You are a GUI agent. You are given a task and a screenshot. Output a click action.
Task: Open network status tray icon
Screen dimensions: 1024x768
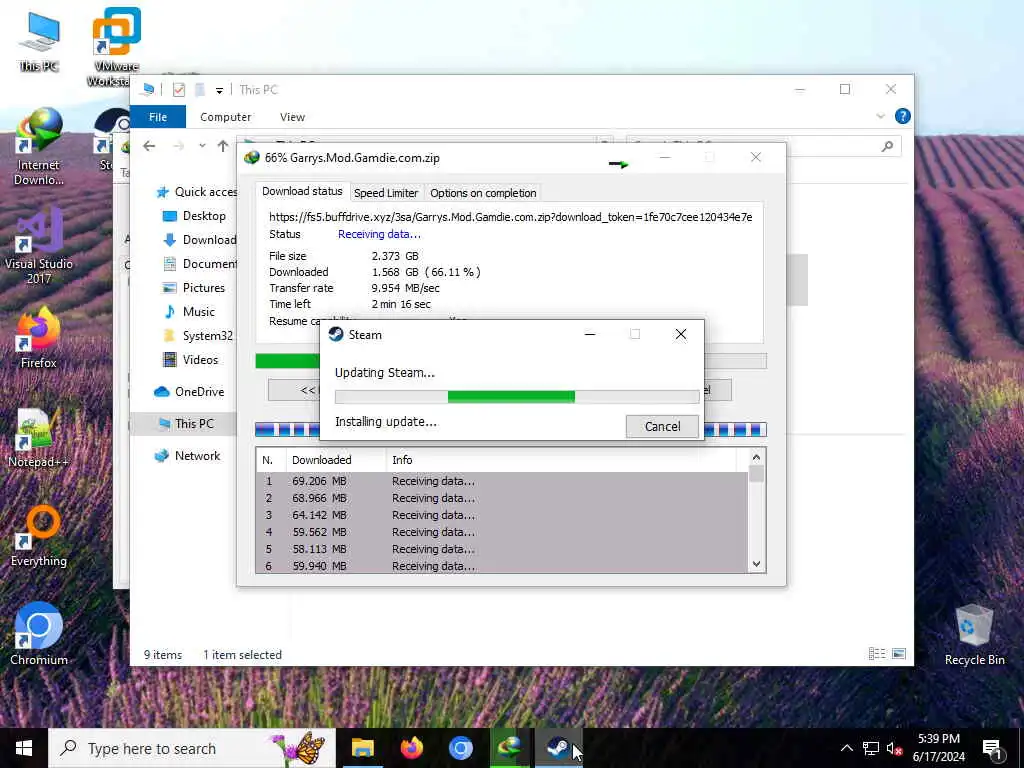[871, 748]
